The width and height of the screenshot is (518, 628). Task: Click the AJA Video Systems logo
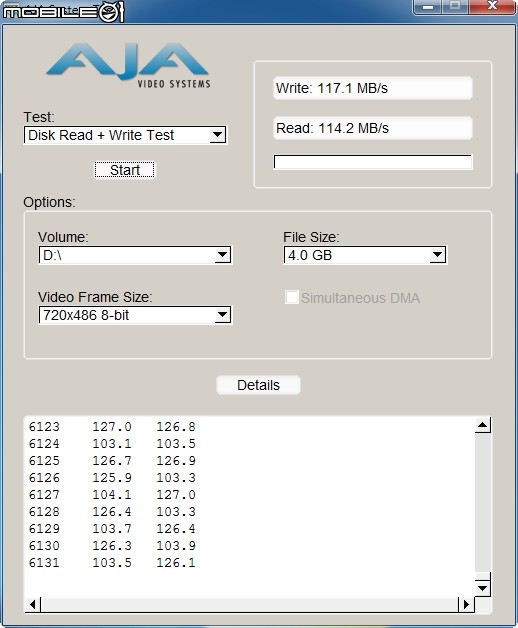(128, 65)
